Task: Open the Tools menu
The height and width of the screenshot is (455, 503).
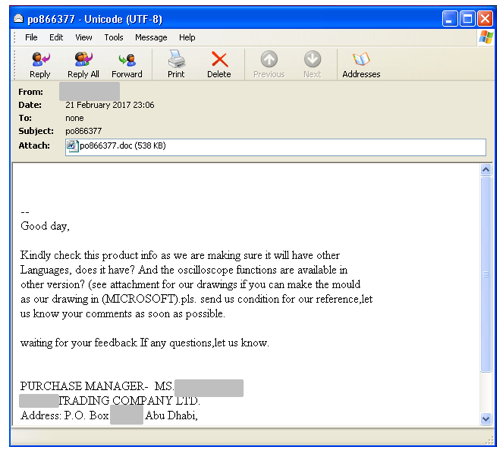Action: (x=114, y=37)
